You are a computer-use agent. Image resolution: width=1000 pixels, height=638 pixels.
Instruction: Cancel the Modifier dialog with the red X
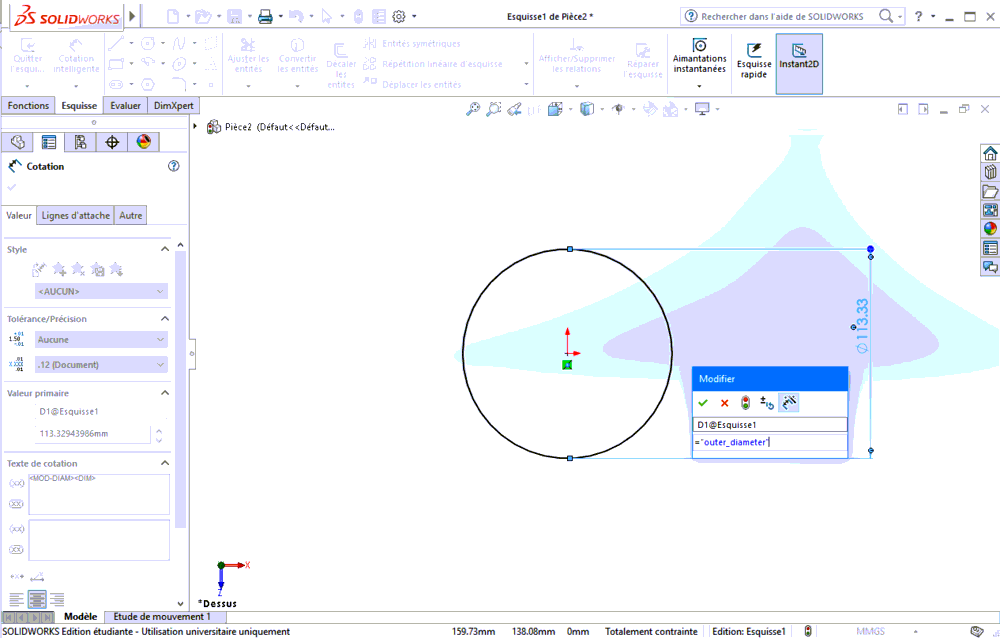[724, 402]
